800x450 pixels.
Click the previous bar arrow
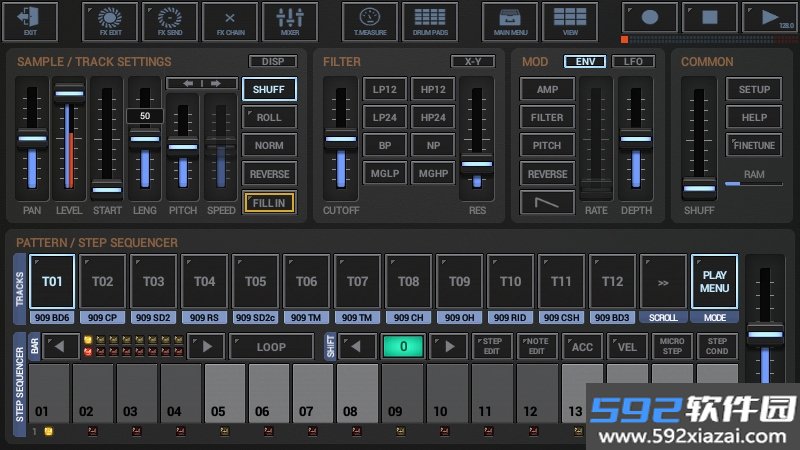61,347
